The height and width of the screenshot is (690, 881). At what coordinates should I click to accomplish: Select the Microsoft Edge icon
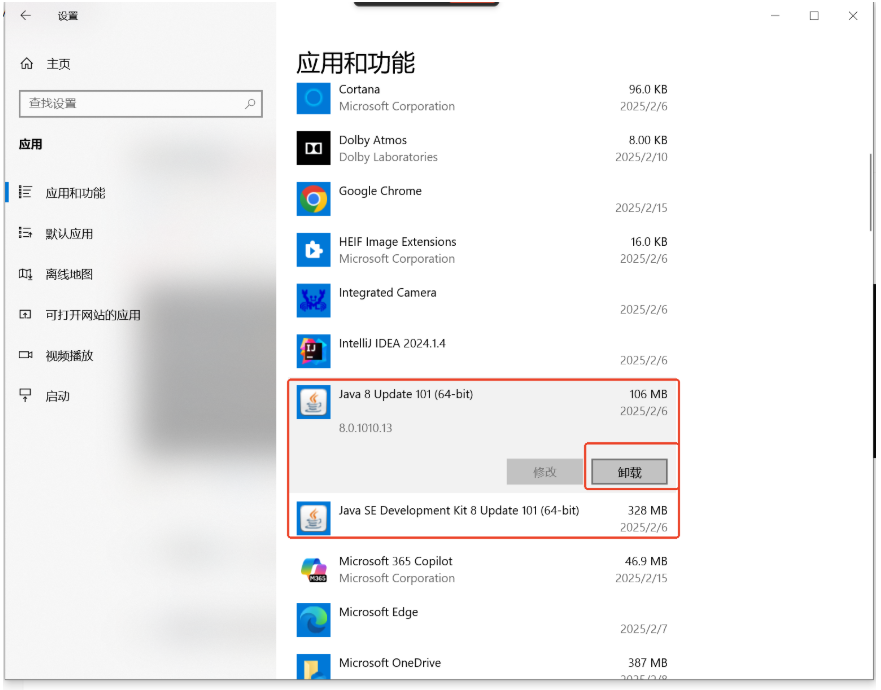point(314,620)
